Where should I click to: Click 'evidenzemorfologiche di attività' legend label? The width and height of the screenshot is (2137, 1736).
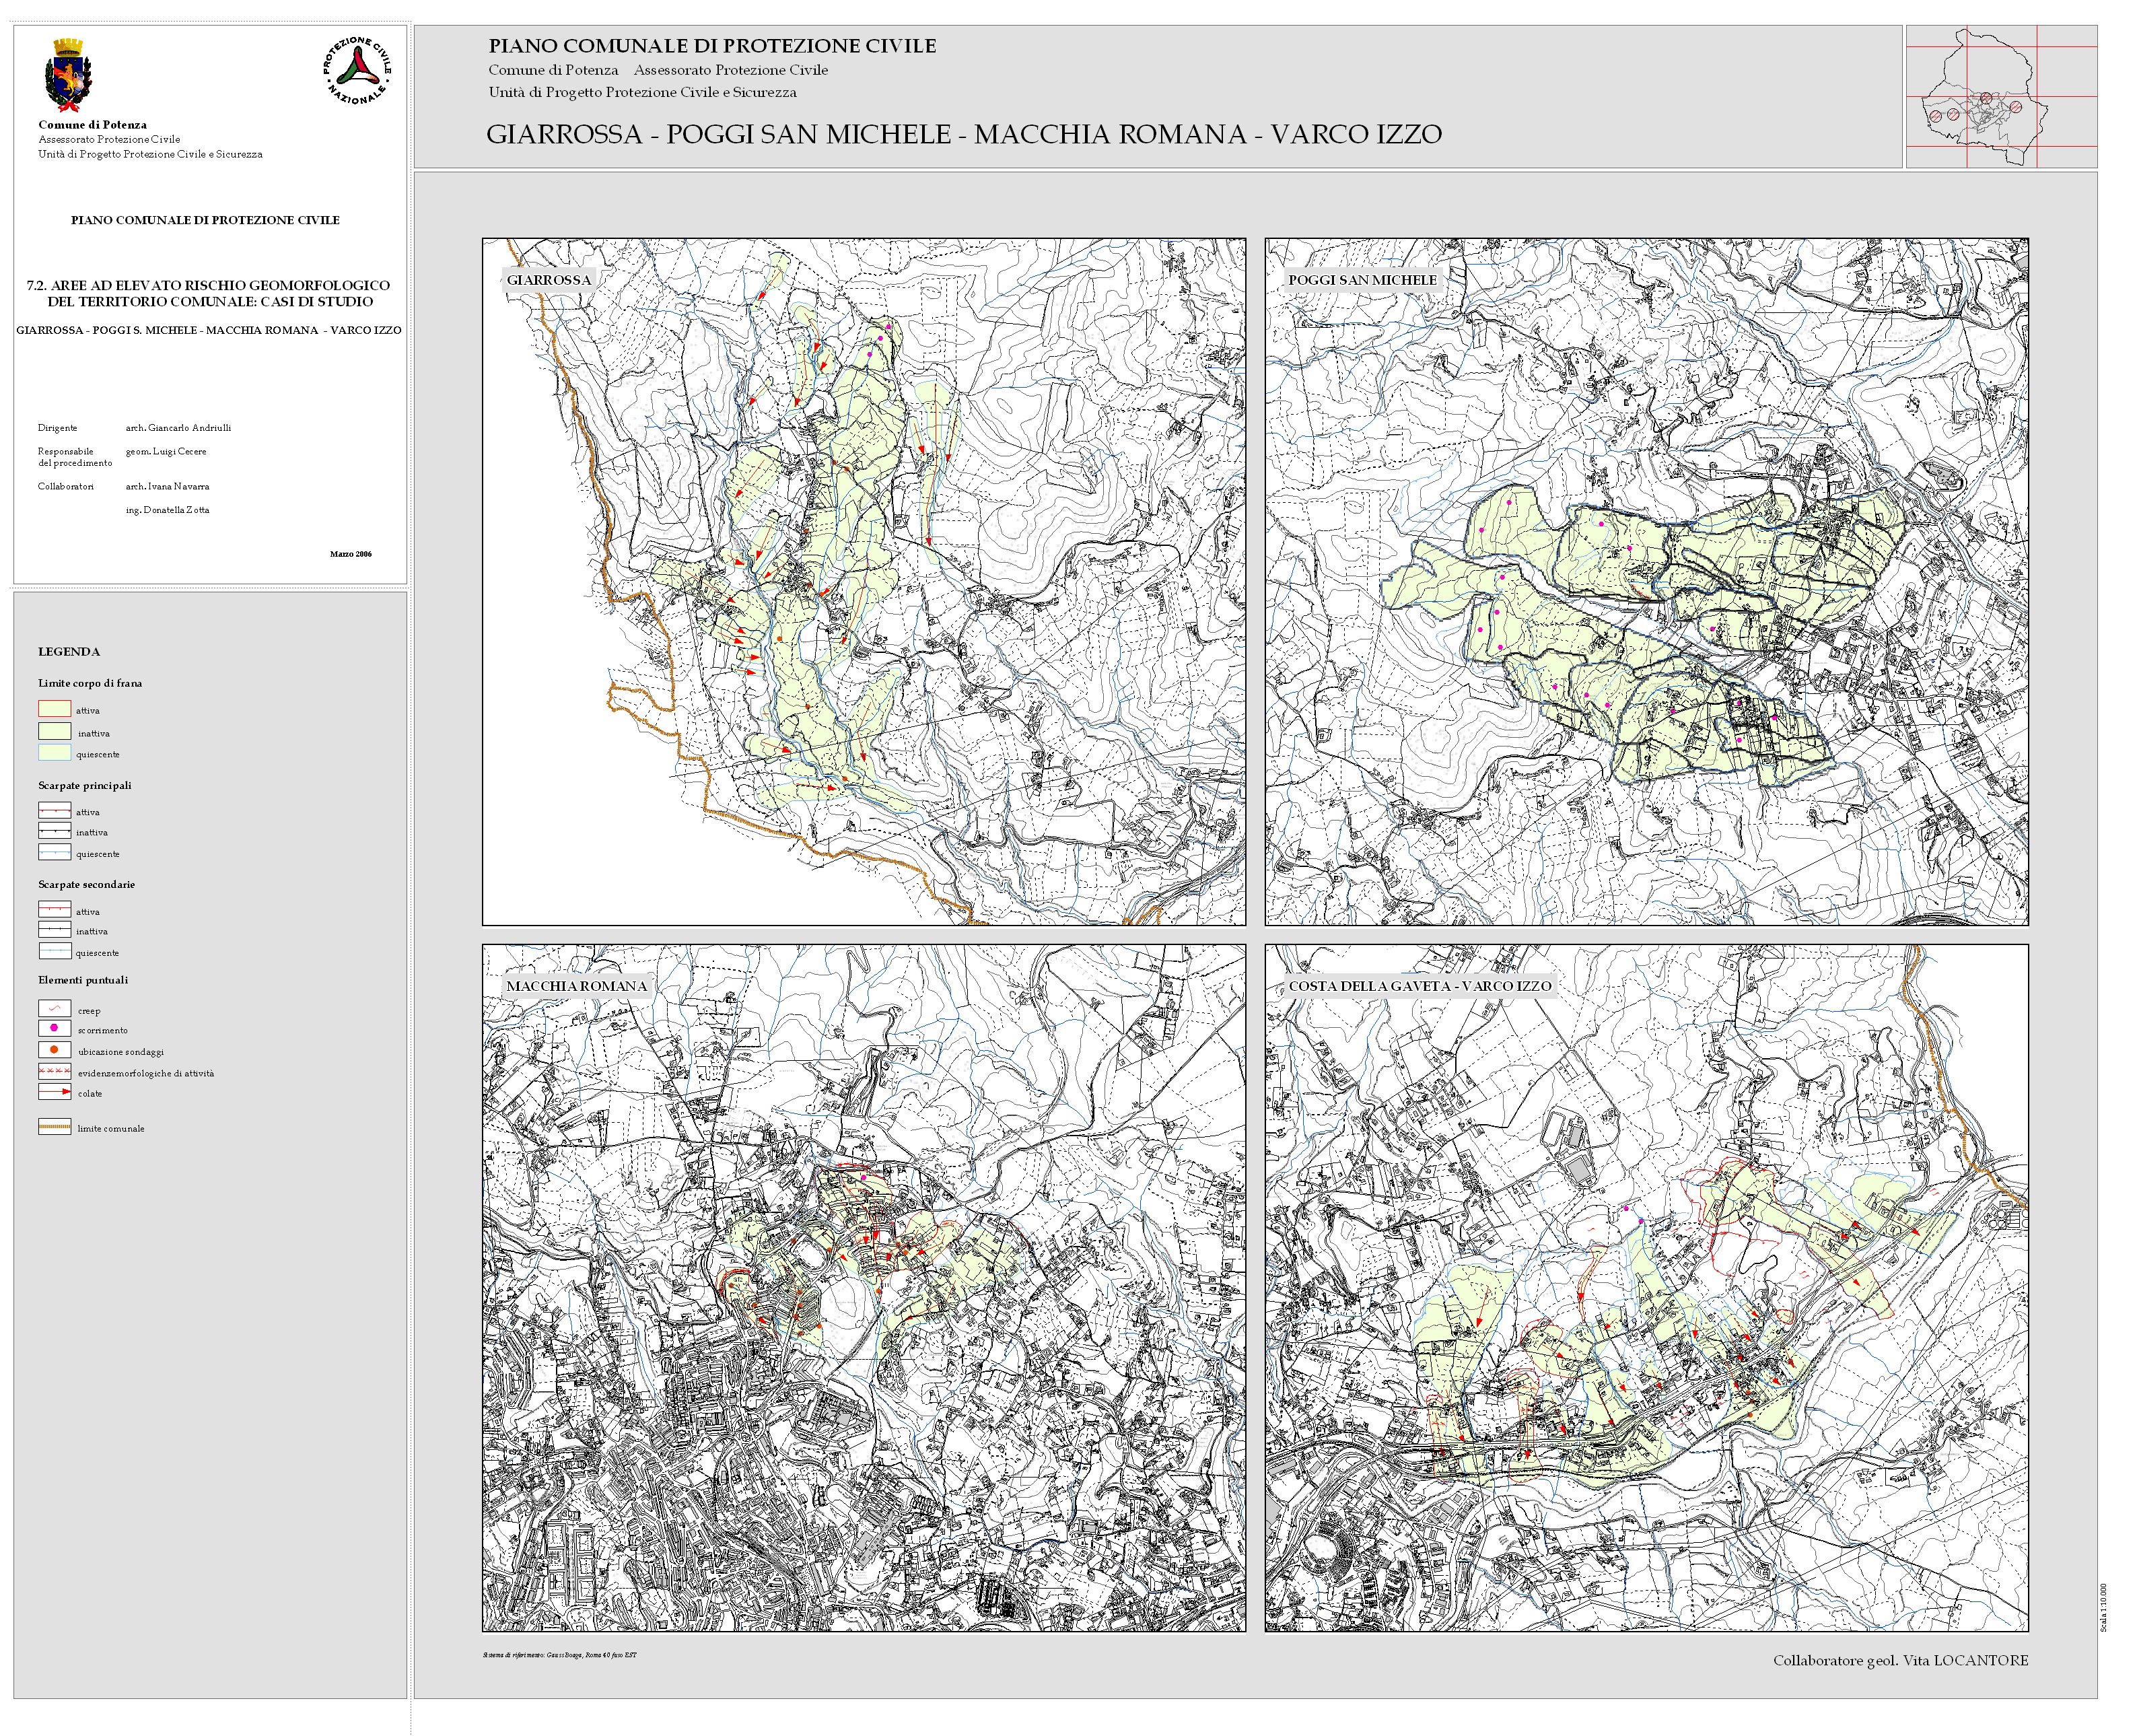(x=146, y=1074)
